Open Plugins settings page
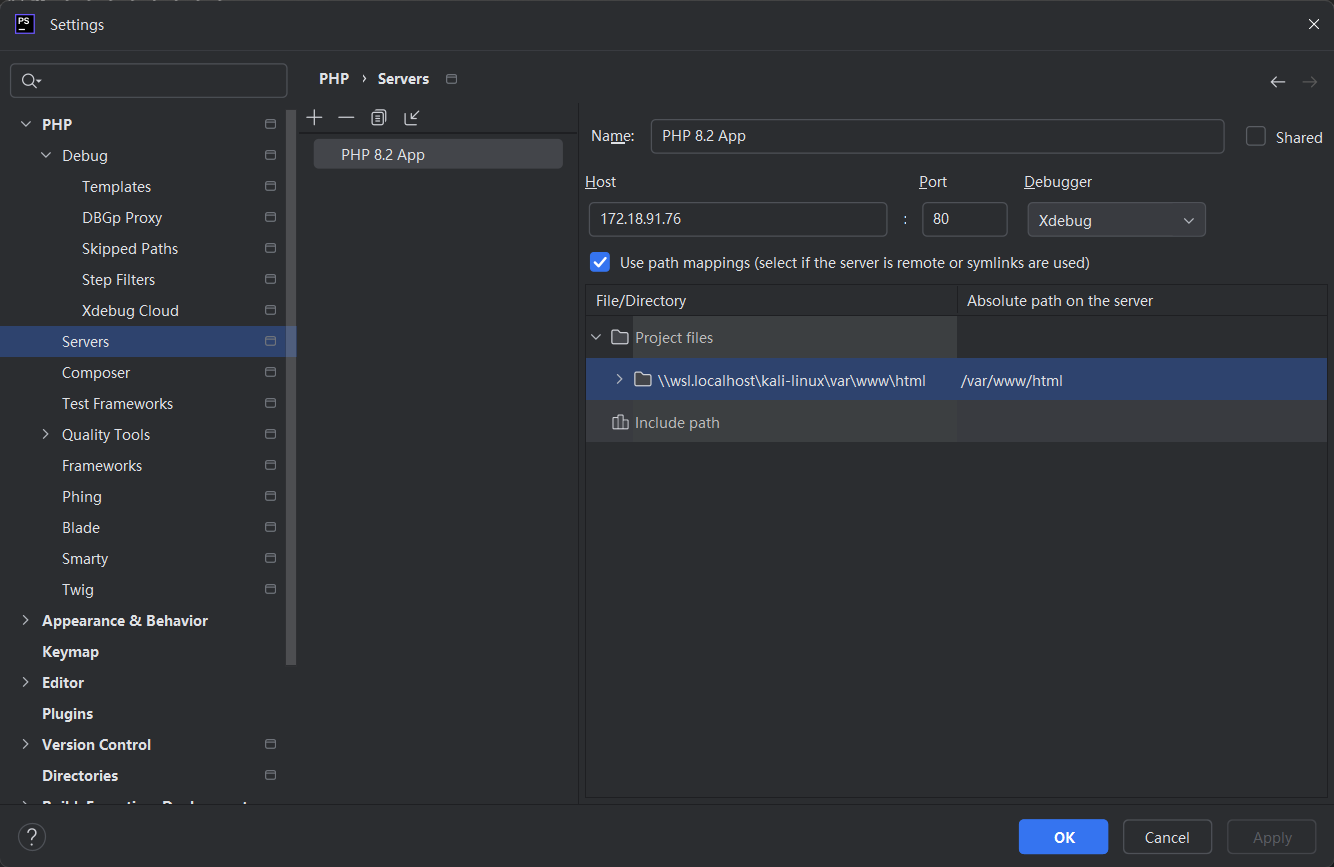This screenshot has height=867, width=1334. click(x=67, y=713)
